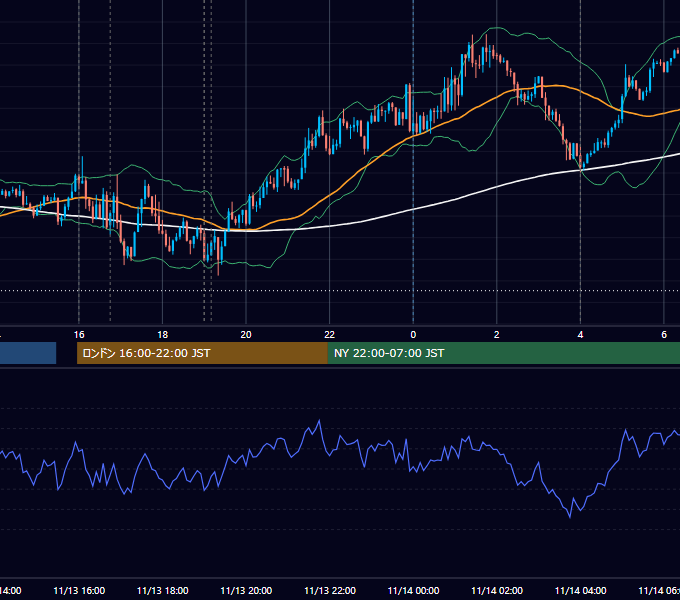Click the ロンドン 16:00-22:00 JST session bar

point(202,353)
